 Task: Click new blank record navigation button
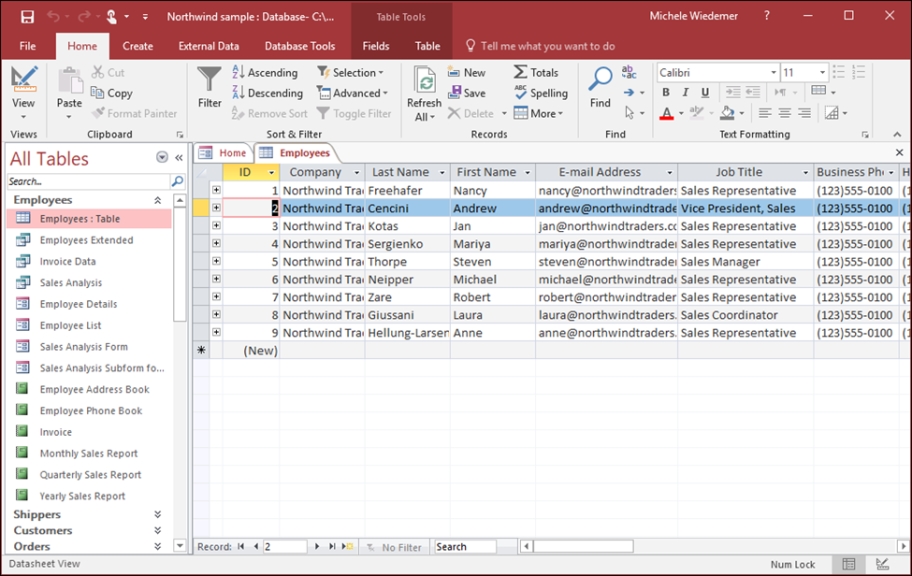coord(347,546)
